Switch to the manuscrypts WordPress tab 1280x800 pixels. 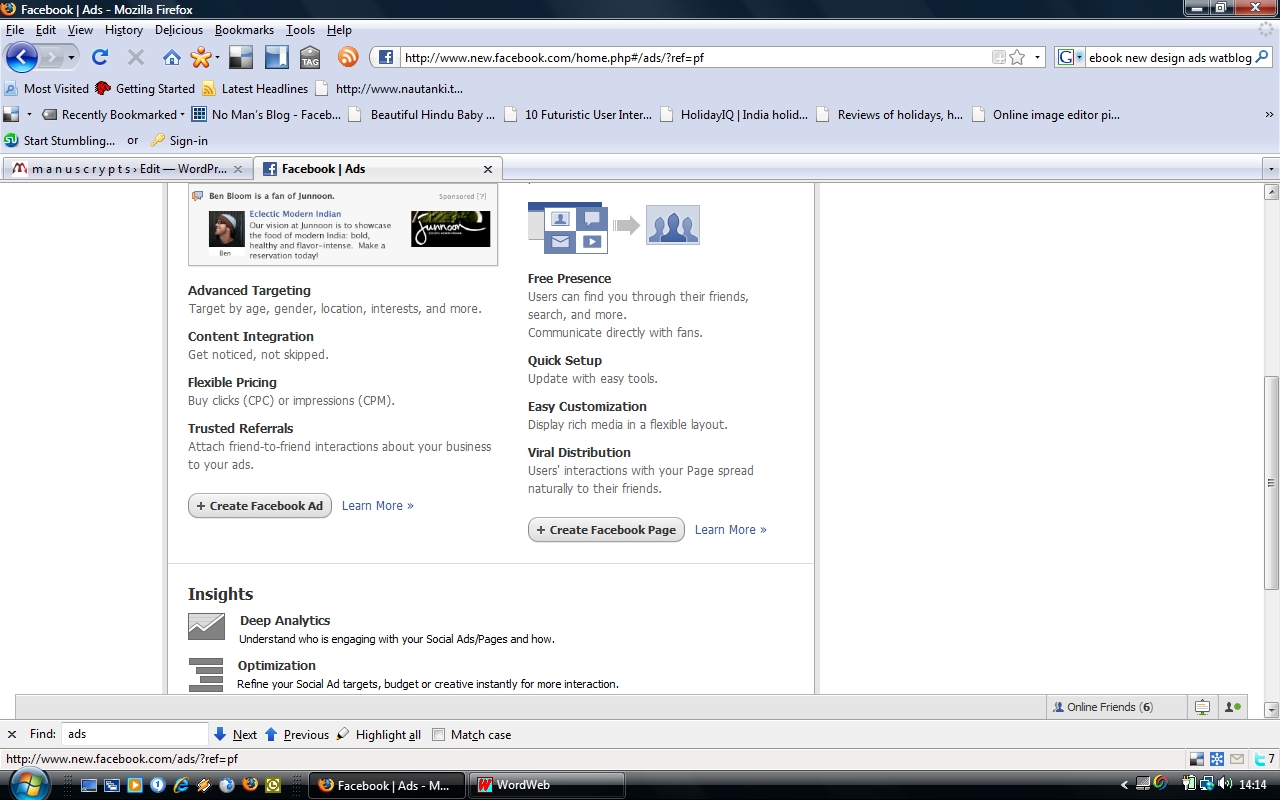[x=120, y=169]
